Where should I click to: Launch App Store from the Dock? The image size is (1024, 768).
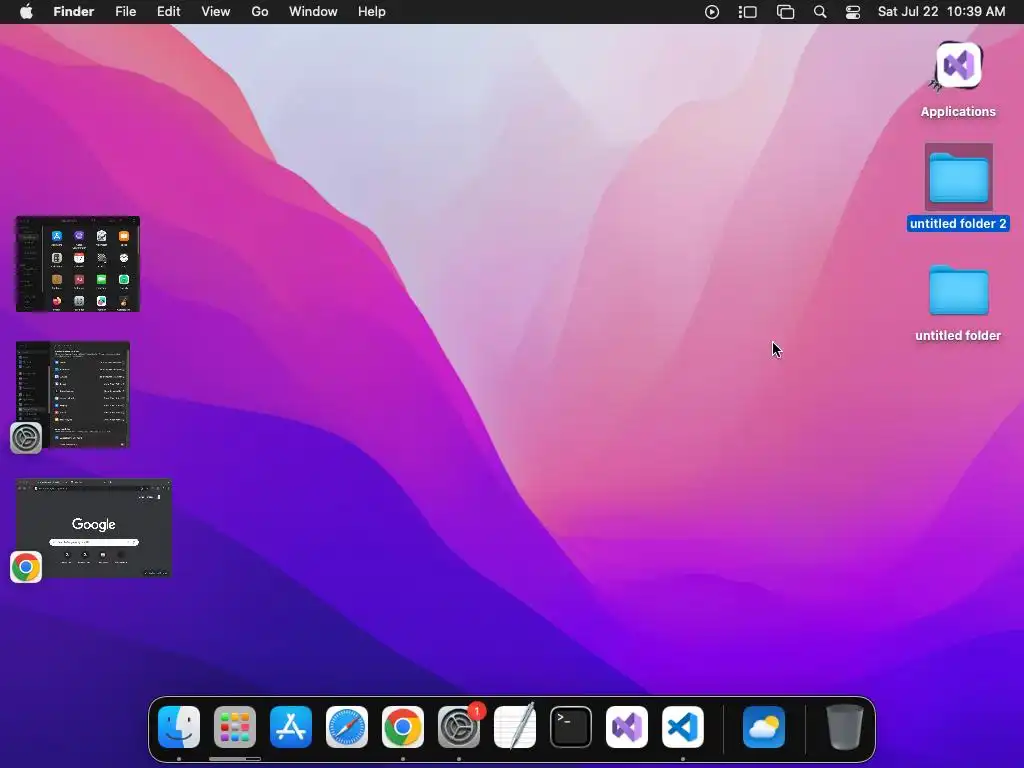click(291, 727)
